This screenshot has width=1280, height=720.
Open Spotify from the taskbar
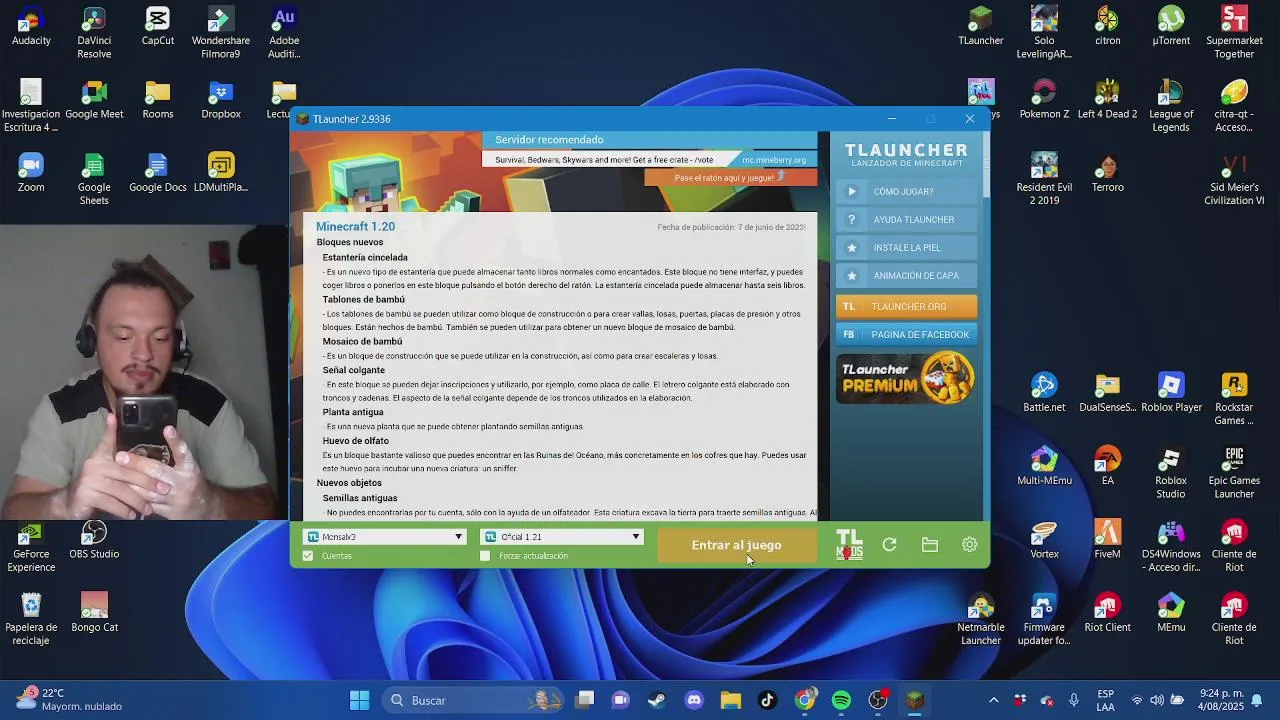[841, 700]
